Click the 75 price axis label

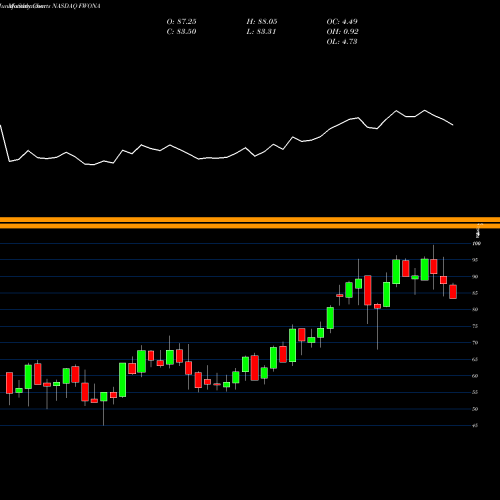pyautogui.click(x=476, y=326)
